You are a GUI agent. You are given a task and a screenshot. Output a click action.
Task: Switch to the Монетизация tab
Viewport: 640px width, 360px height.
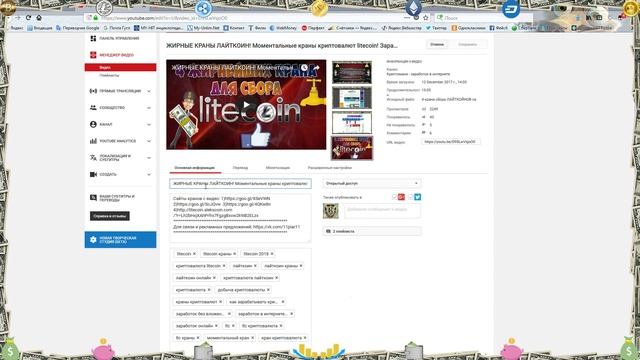pyautogui.click(x=278, y=168)
